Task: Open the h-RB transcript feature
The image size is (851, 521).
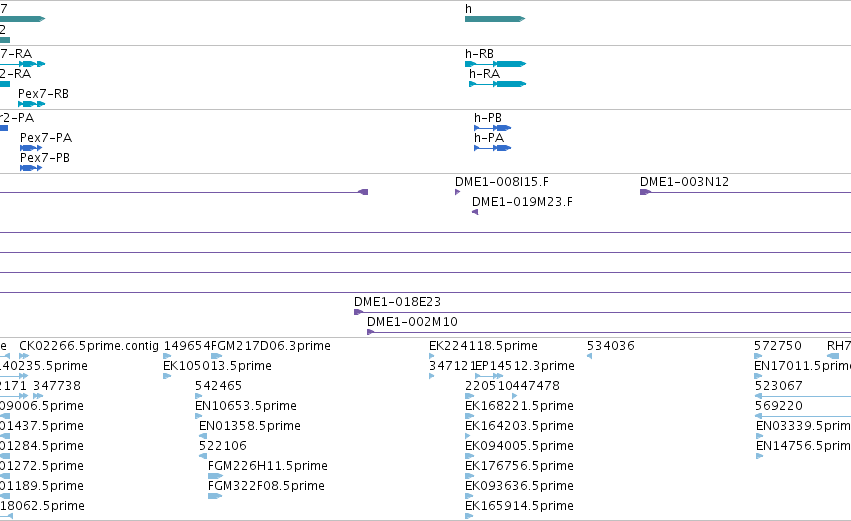Action: (x=496, y=64)
